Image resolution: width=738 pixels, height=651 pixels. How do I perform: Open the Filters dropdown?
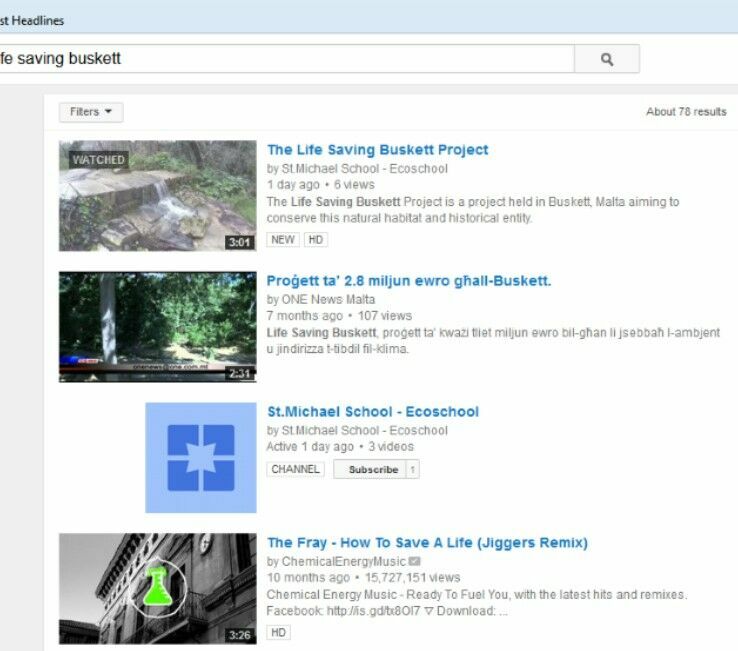90,112
